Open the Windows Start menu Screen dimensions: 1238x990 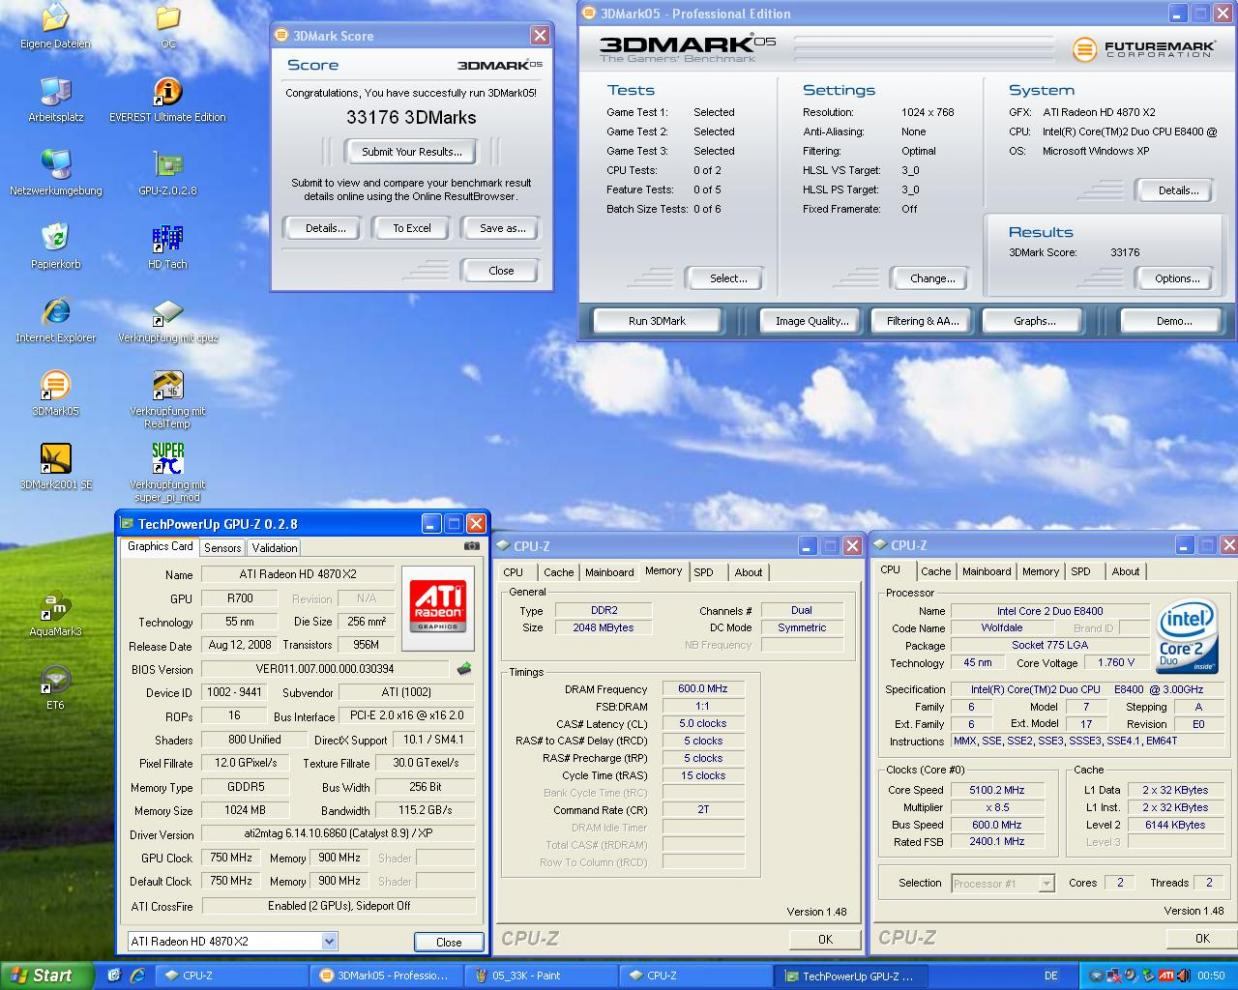(x=47, y=976)
